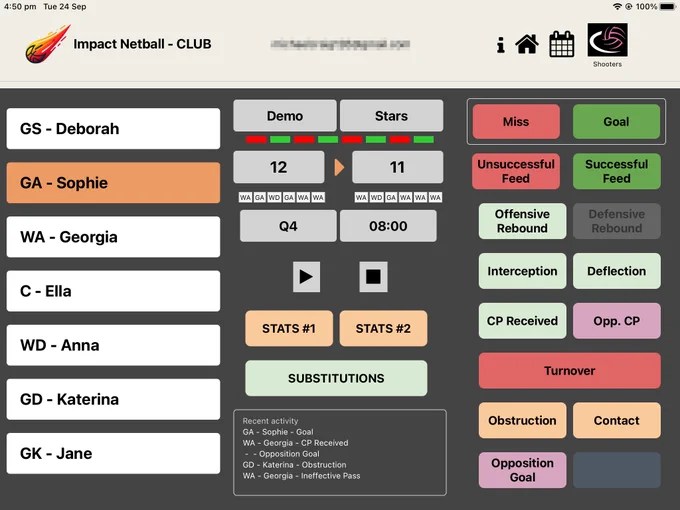Tap the Stars team name button

(392, 116)
